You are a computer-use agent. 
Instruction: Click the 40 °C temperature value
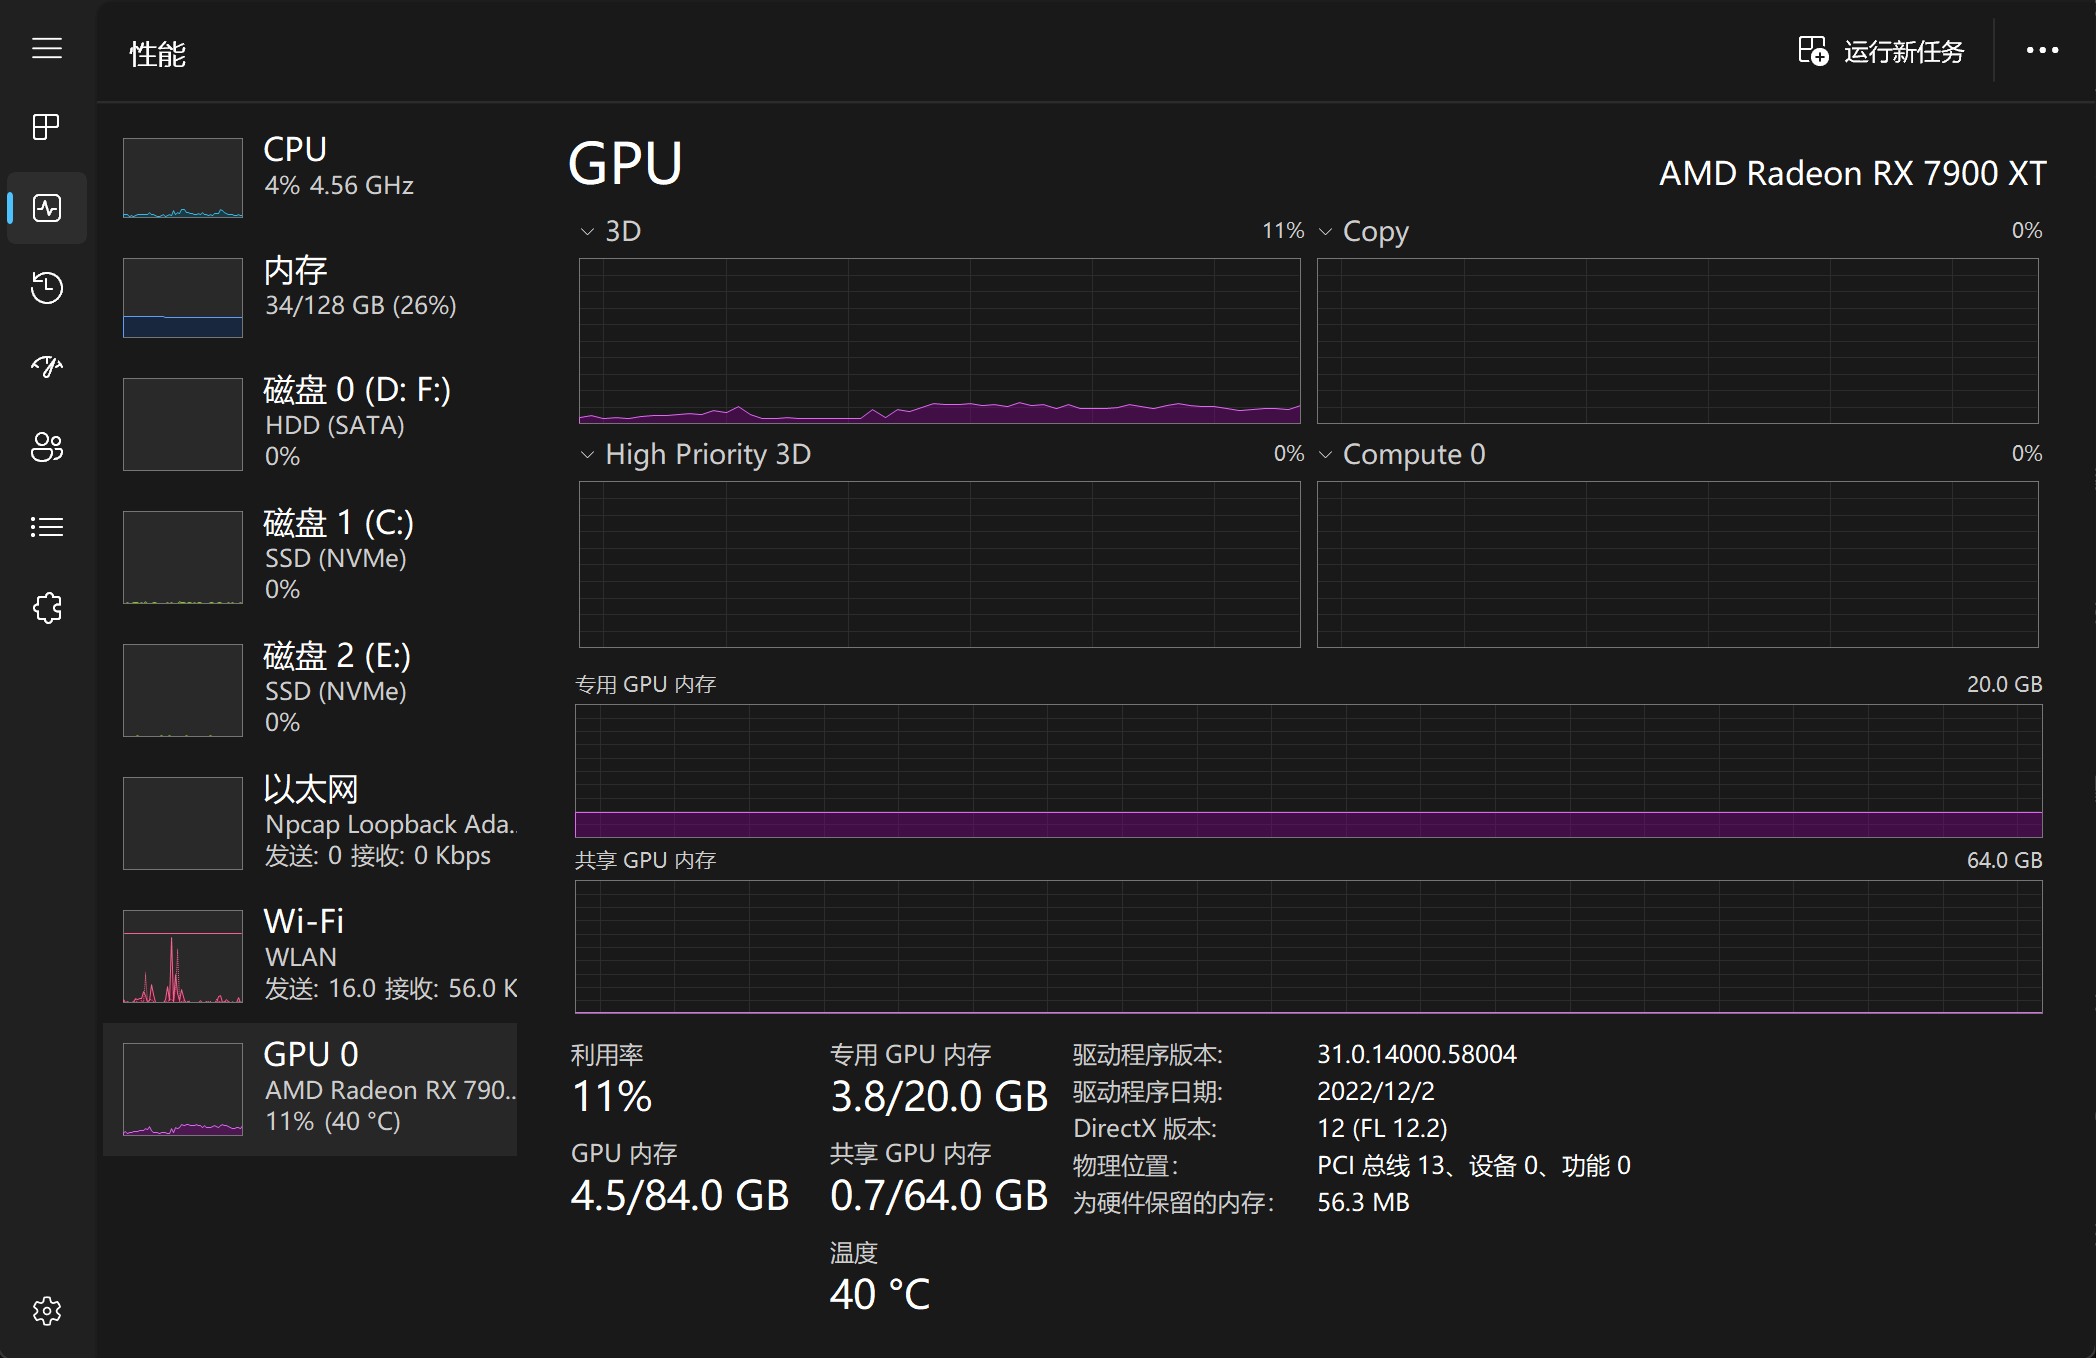pos(880,1295)
